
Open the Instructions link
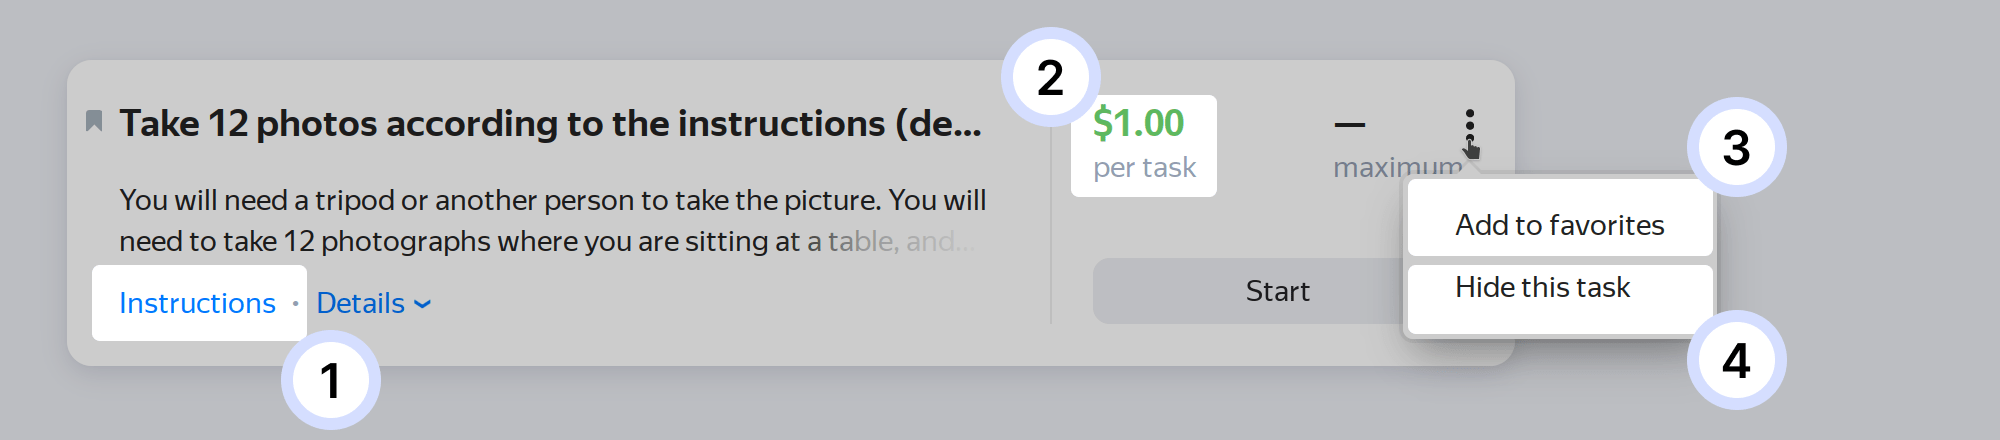[x=197, y=303]
